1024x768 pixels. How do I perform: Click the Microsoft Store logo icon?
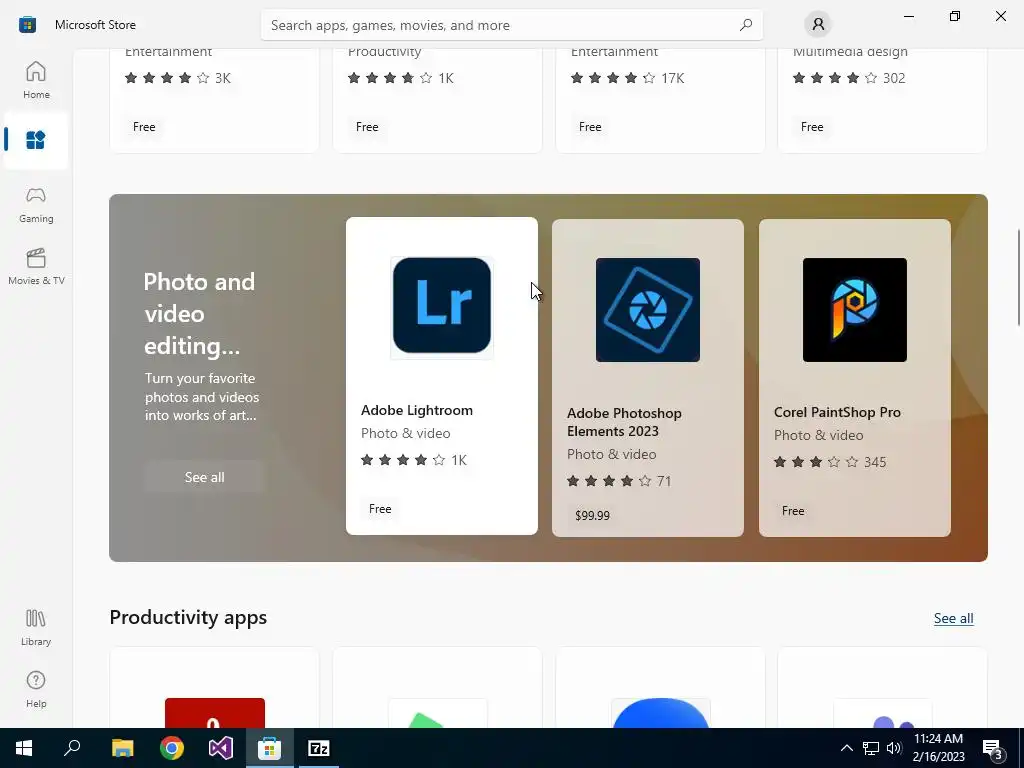click(x=27, y=25)
